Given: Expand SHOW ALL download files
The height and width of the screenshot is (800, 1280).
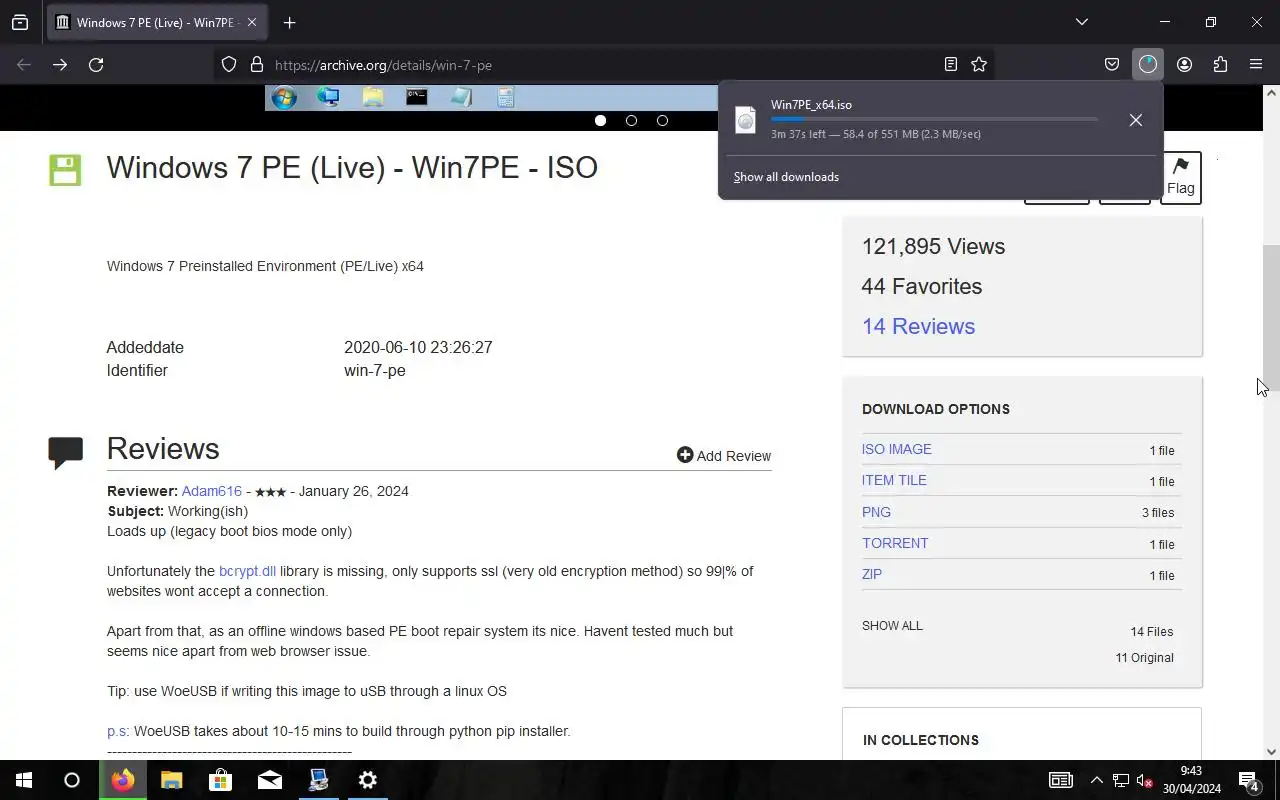Looking at the screenshot, I should 892,626.
